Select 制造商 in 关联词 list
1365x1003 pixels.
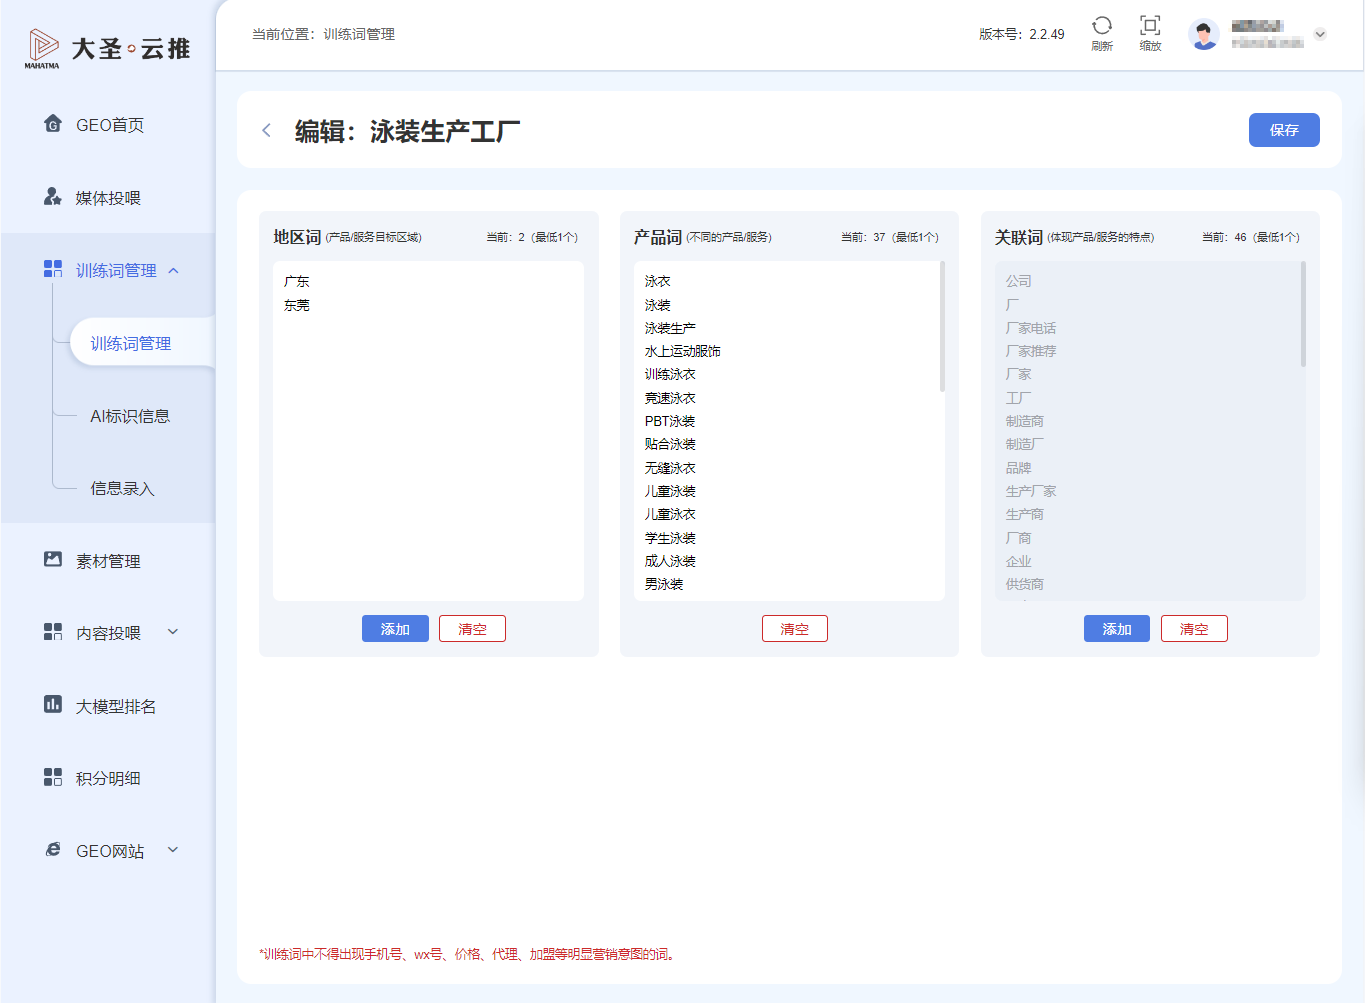click(1025, 421)
